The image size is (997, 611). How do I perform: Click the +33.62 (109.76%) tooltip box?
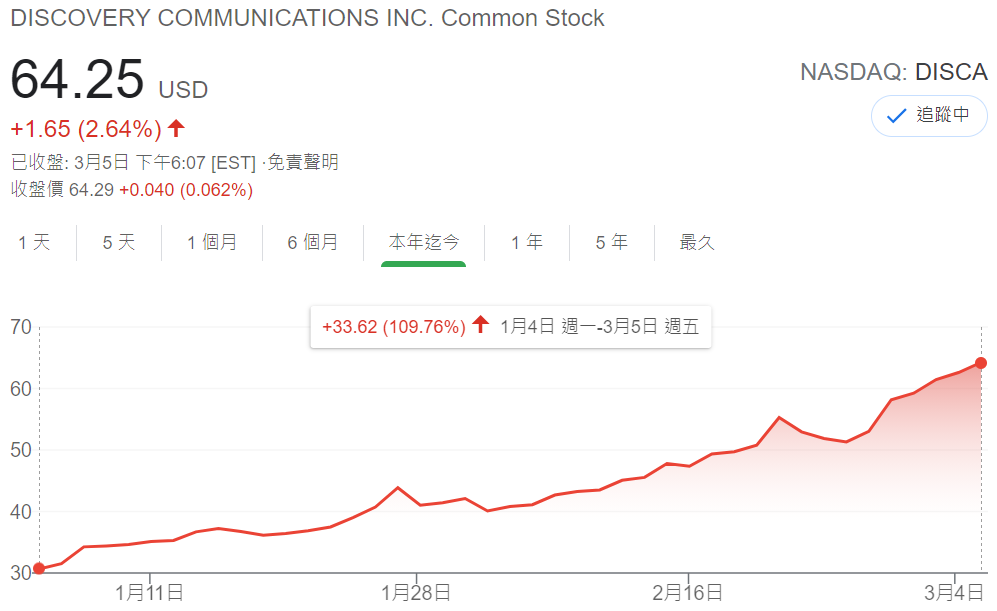coord(511,327)
